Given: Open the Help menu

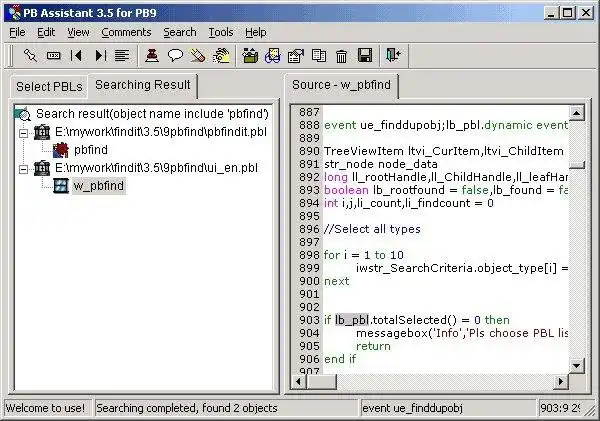Looking at the screenshot, I should tap(256, 33).
